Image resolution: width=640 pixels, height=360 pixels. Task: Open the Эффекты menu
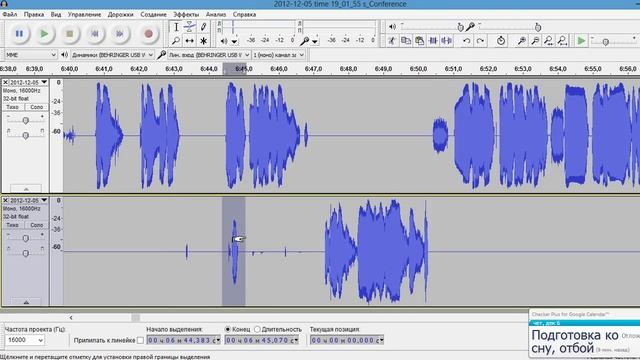pyautogui.click(x=186, y=14)
